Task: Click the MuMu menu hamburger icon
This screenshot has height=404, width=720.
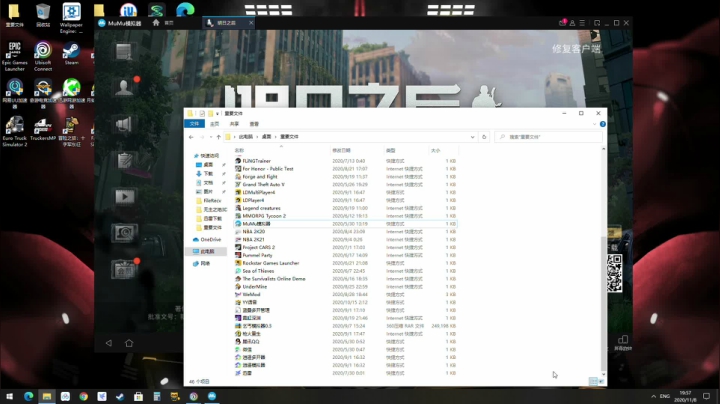Action: tap(582, 23)
